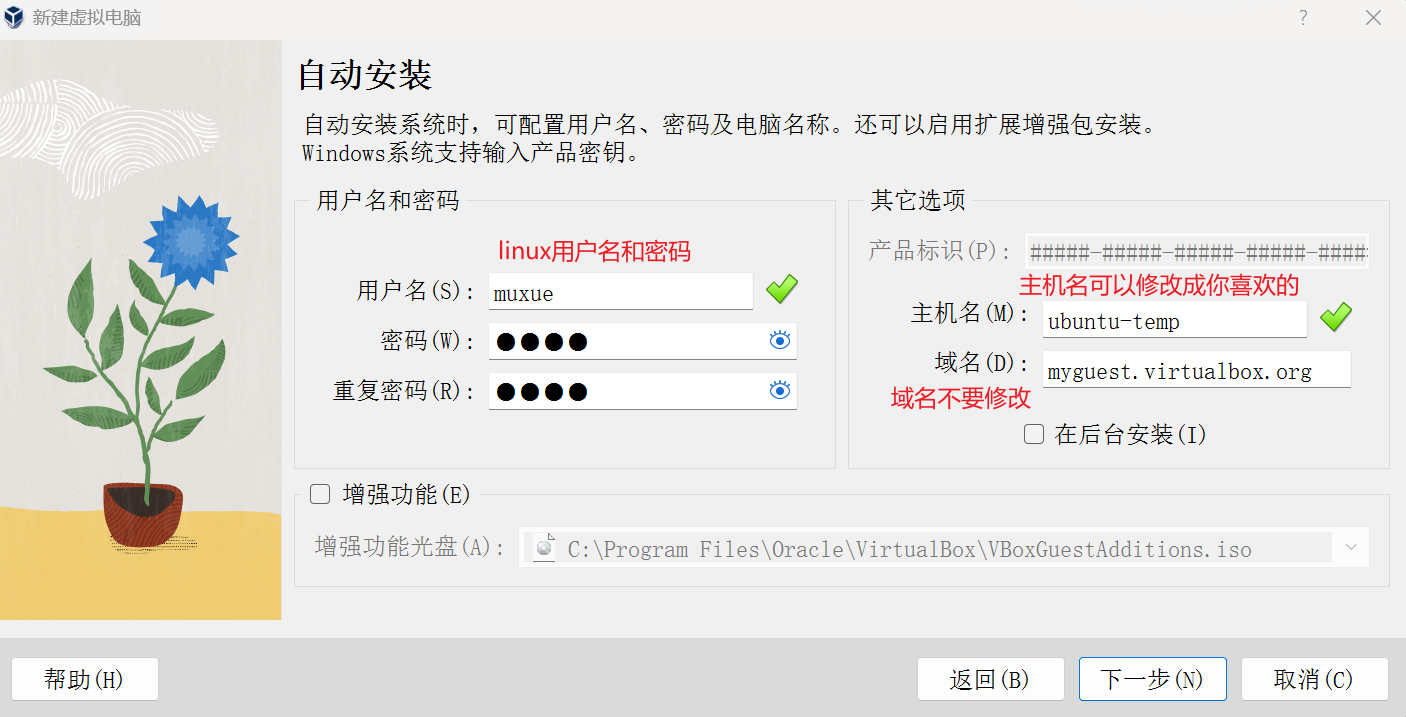Close the 新建虚拟电脑 dialog window
The height and width of the screenshot is (717, 1406).
coord(1373,17)
